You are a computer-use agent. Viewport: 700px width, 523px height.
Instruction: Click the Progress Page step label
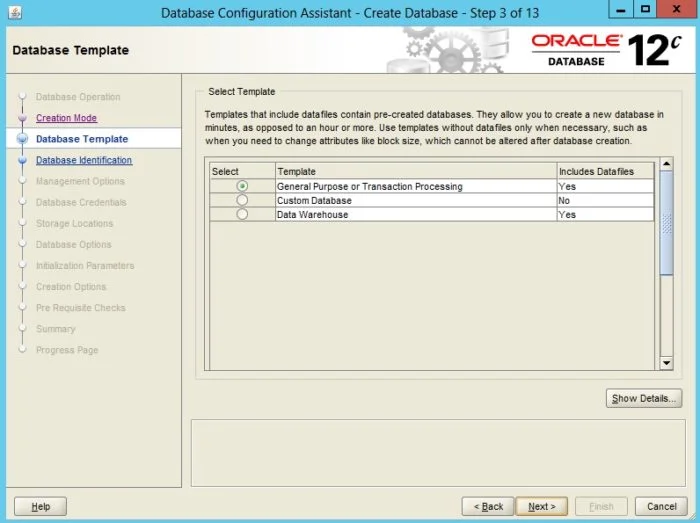[67, 350]
